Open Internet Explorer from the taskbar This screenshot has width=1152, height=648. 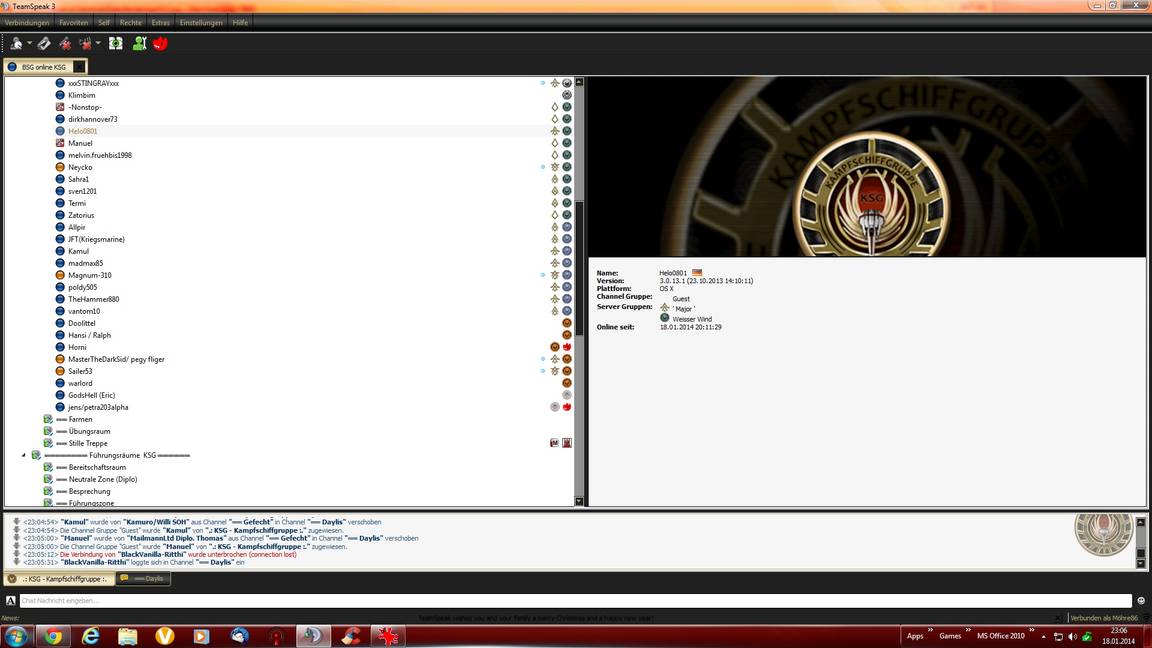pyautogui.click(x=90, y=636)
